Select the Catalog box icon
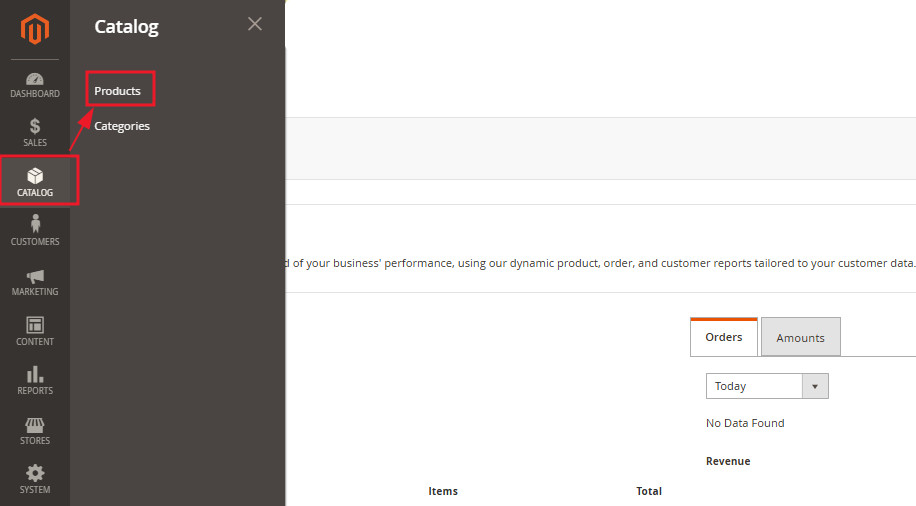Screen dimensions: 916x506 point(35,176)
